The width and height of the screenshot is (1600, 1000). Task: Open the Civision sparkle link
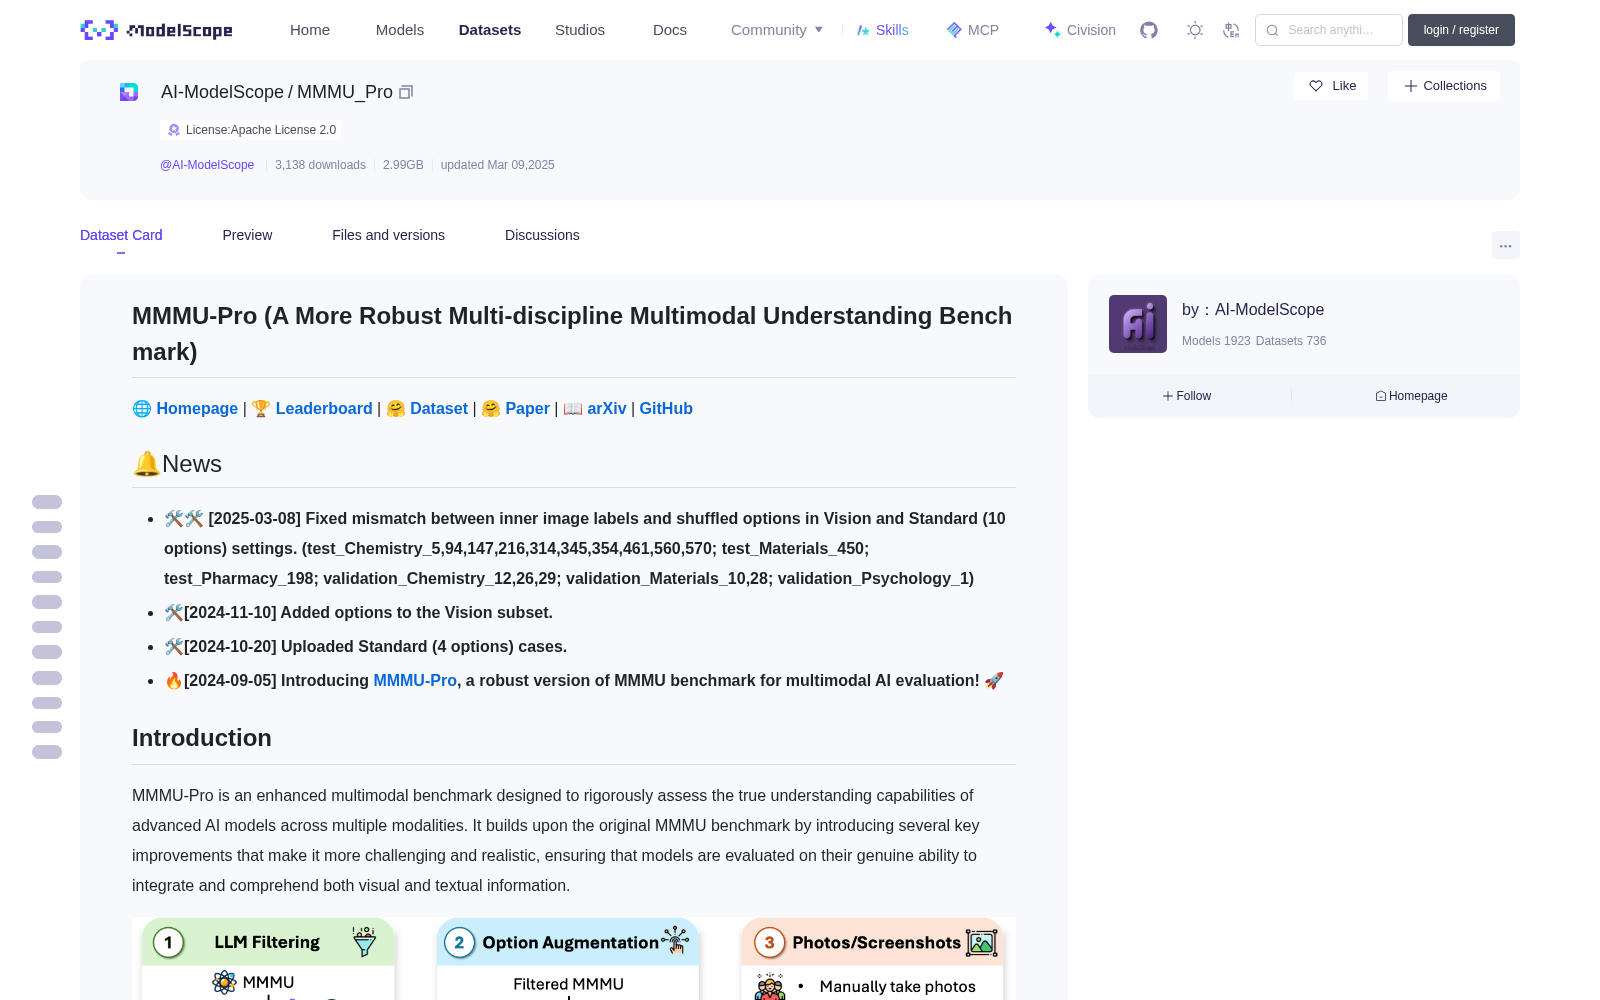1080,30
